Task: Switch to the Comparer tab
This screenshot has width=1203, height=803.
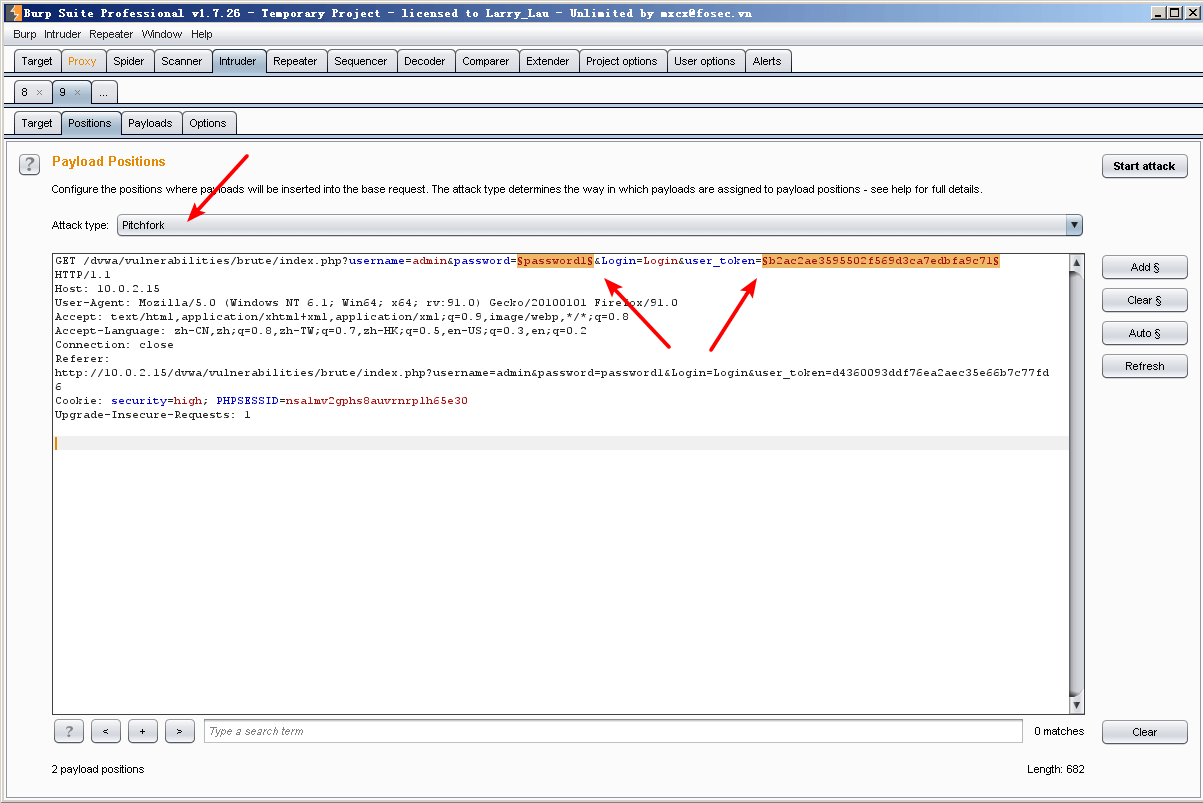Action: pyautogui.click(x=486, y=61)
